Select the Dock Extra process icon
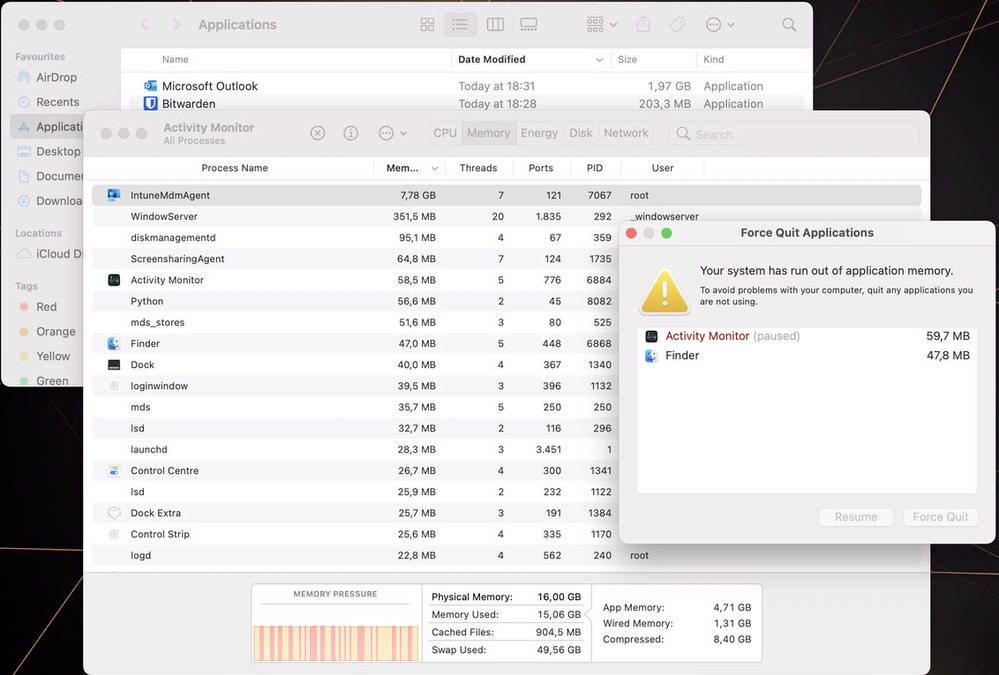This screenshot has width=999, height=675. (x=114, y=513)
